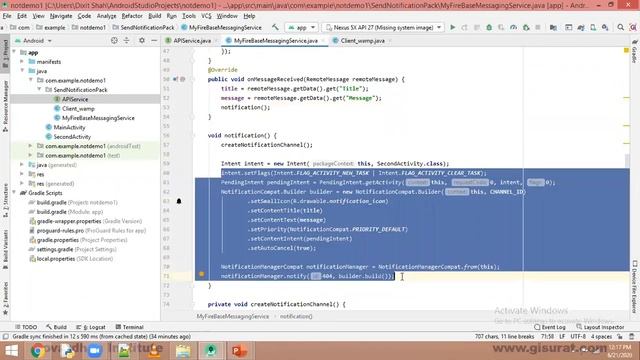Click the Windows Start button
Image resolution: width=640 pixels, height=360 pixels.
(x=11, y=351)
